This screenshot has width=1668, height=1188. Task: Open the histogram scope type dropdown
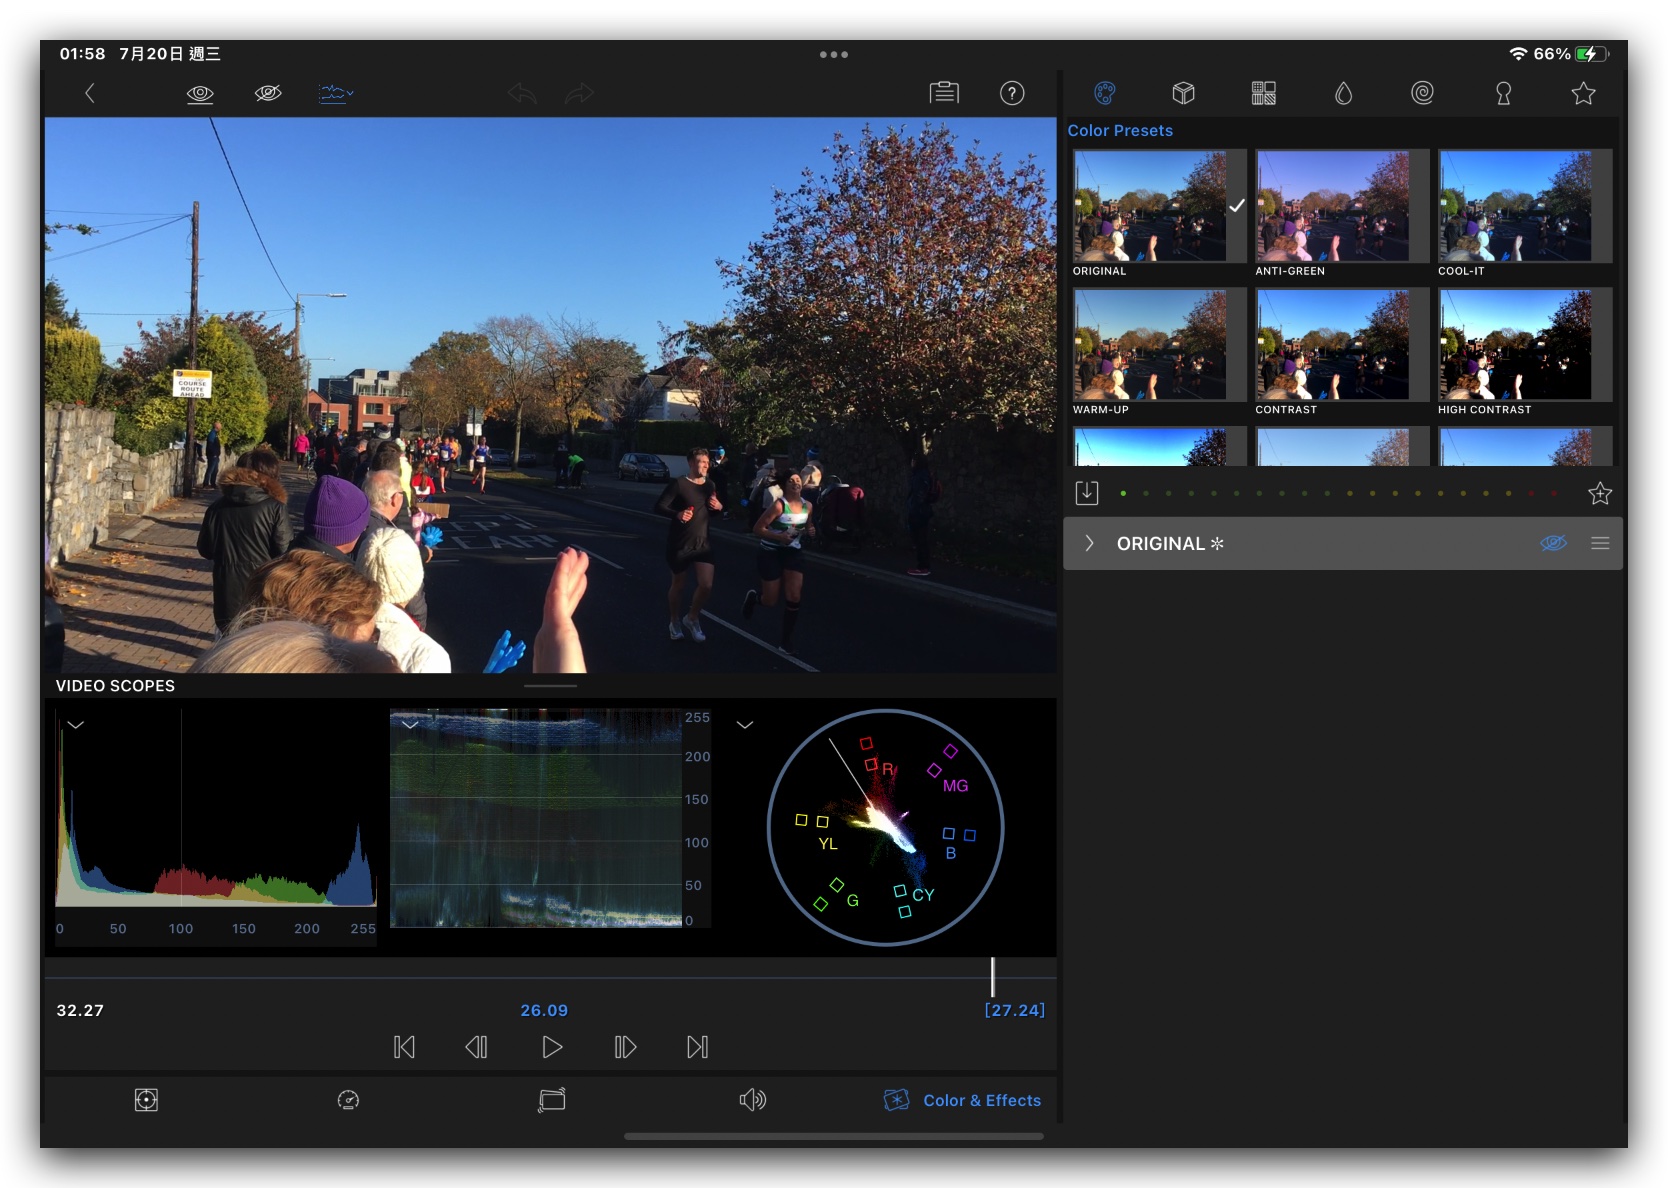pyautogui.click(x=76, y=725)
